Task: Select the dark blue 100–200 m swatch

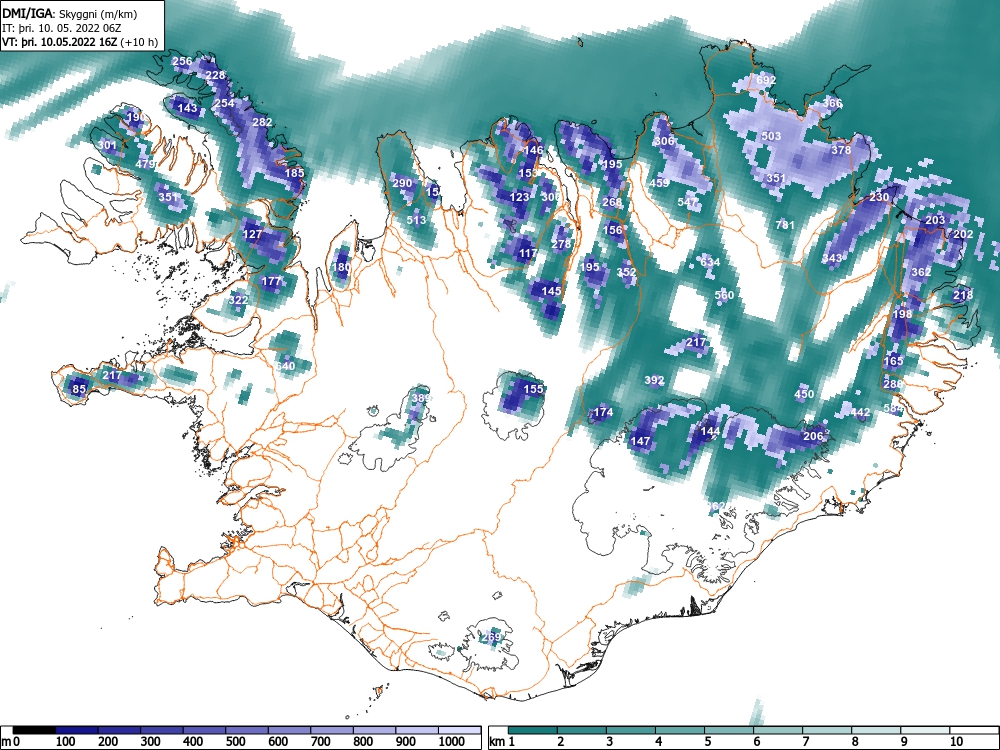Action: [x=77, y=730]
